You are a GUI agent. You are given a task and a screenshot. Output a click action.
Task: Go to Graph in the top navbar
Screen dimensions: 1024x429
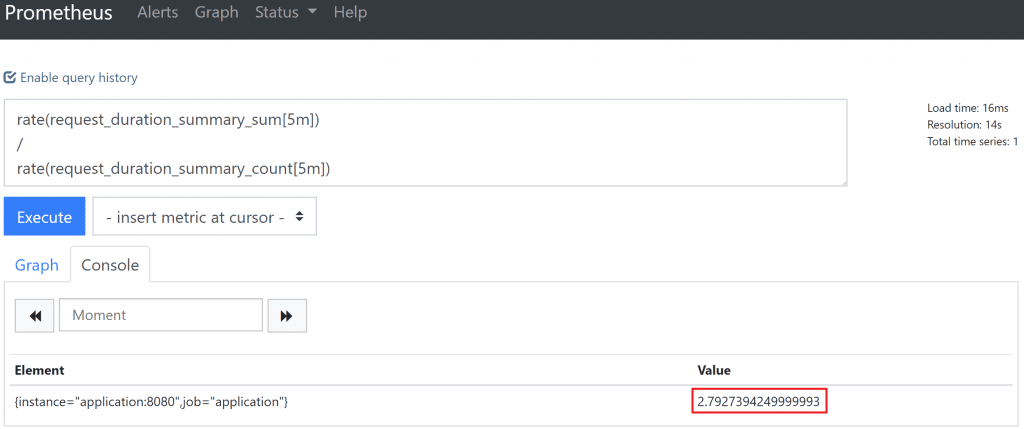pyautogui.click(x=216, y=13)
